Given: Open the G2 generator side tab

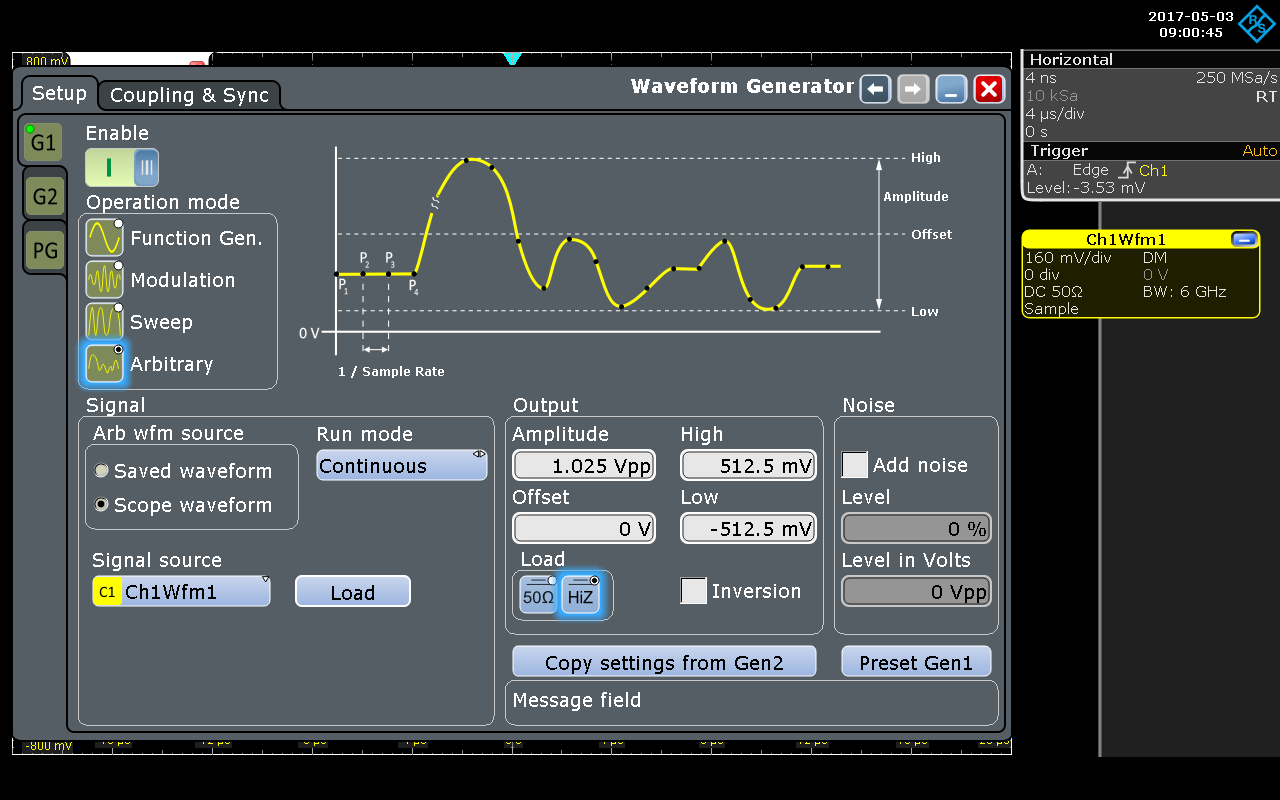Looking at the screenshot, I should 45,197.
